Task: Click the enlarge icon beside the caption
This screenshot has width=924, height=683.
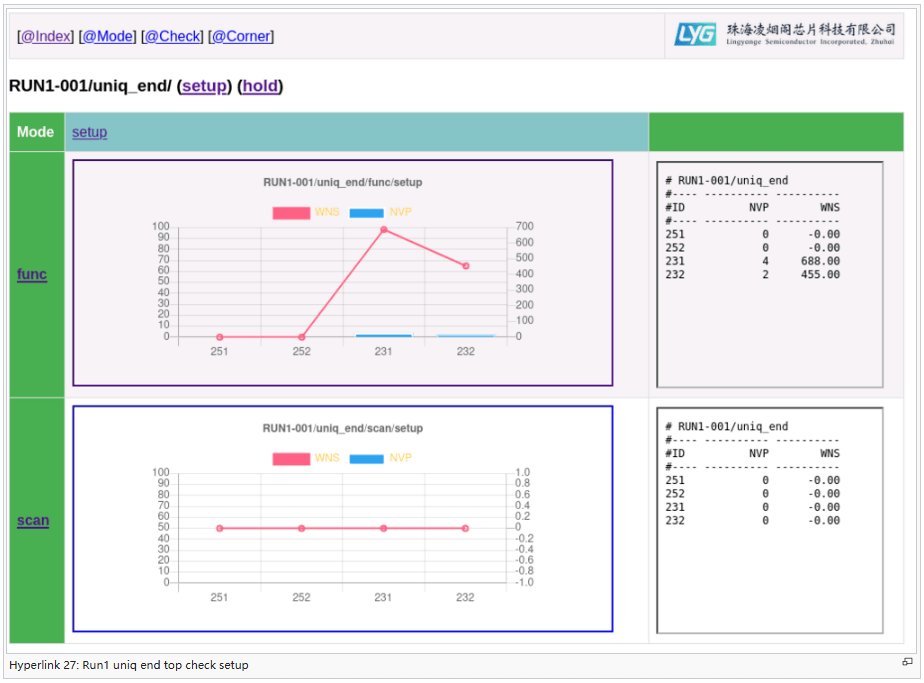Action: click(x=907, y=662)
